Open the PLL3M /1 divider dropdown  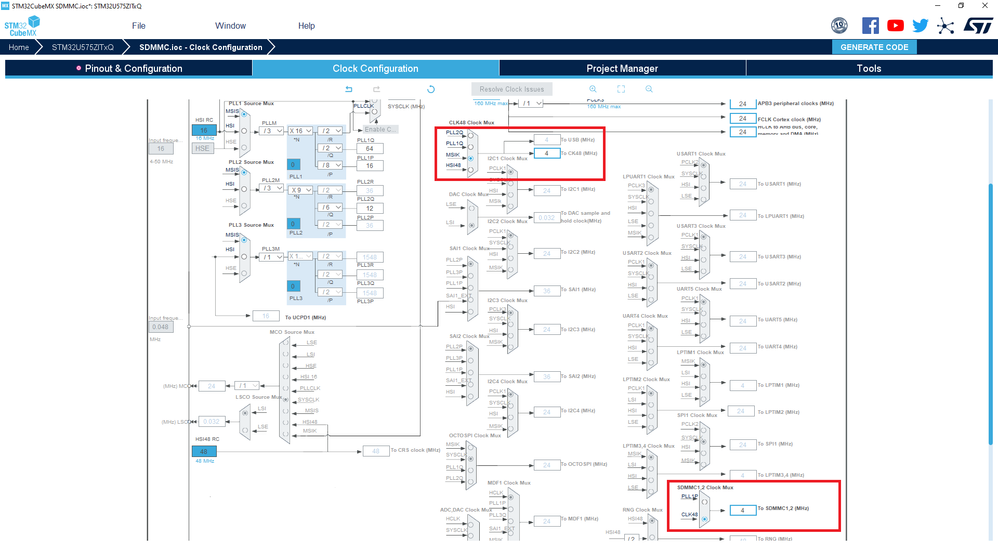click(x=271, y=257)
